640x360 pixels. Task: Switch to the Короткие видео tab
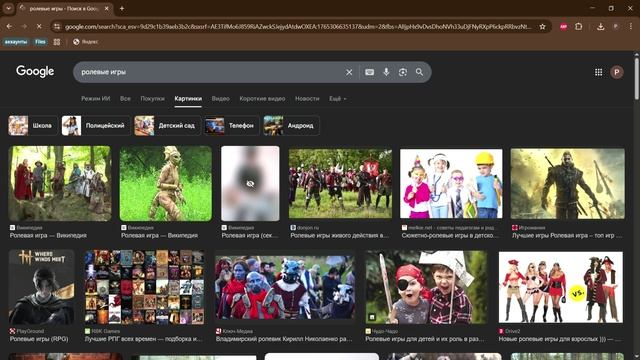262,99
